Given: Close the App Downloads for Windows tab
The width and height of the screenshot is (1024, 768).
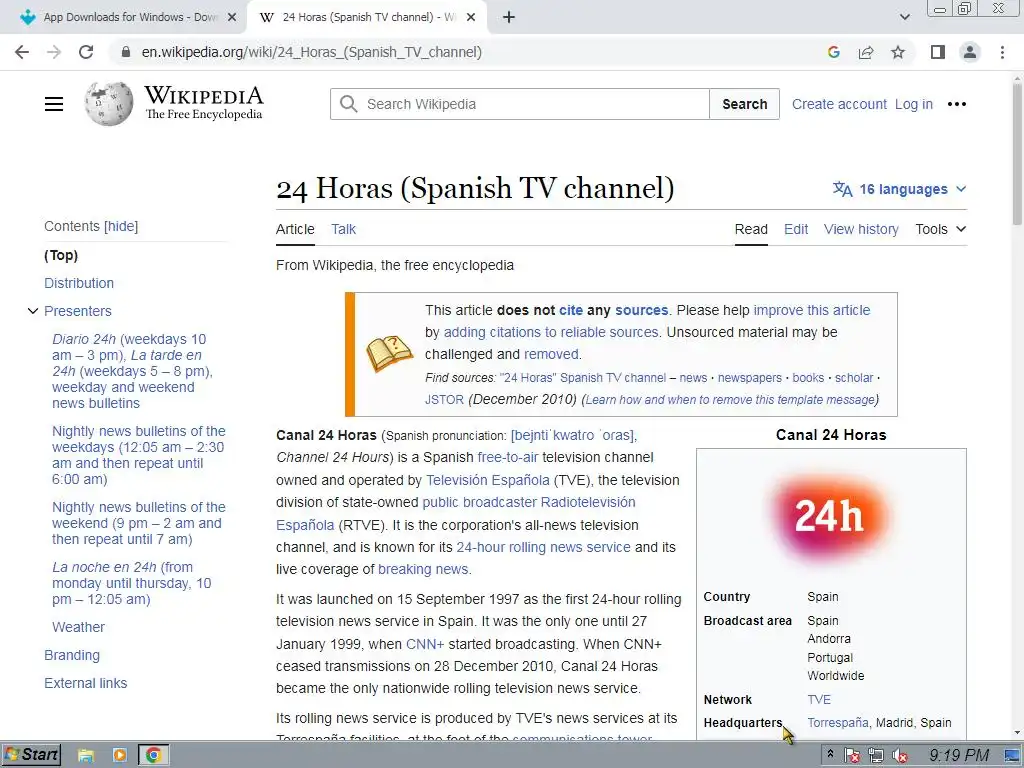Looking at the screenshot, I should pyautogui.click(x=232, y=18).
